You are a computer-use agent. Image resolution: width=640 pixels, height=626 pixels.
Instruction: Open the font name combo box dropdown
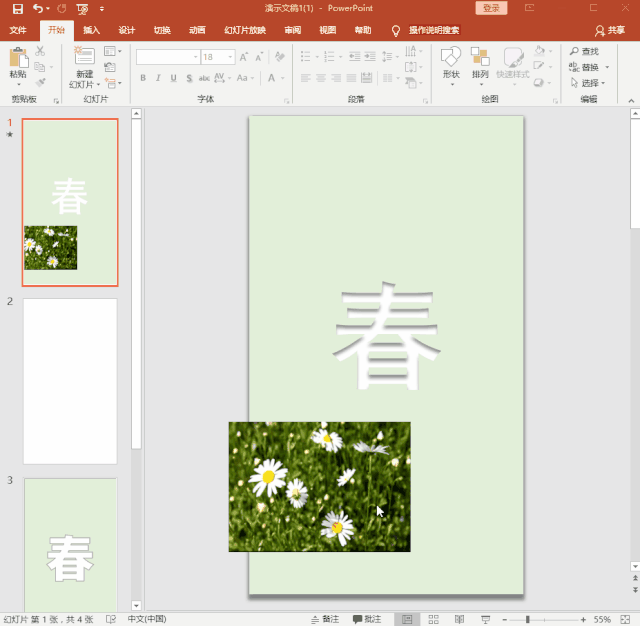[196, 57]
